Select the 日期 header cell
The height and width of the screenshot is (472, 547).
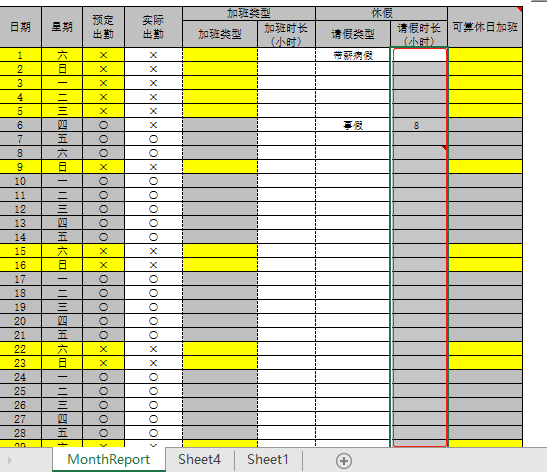point(20,27)
